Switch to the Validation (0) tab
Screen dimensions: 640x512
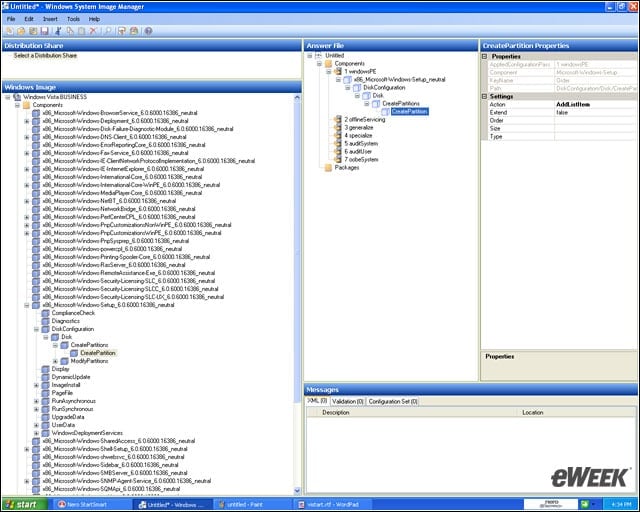click(347, 401)
